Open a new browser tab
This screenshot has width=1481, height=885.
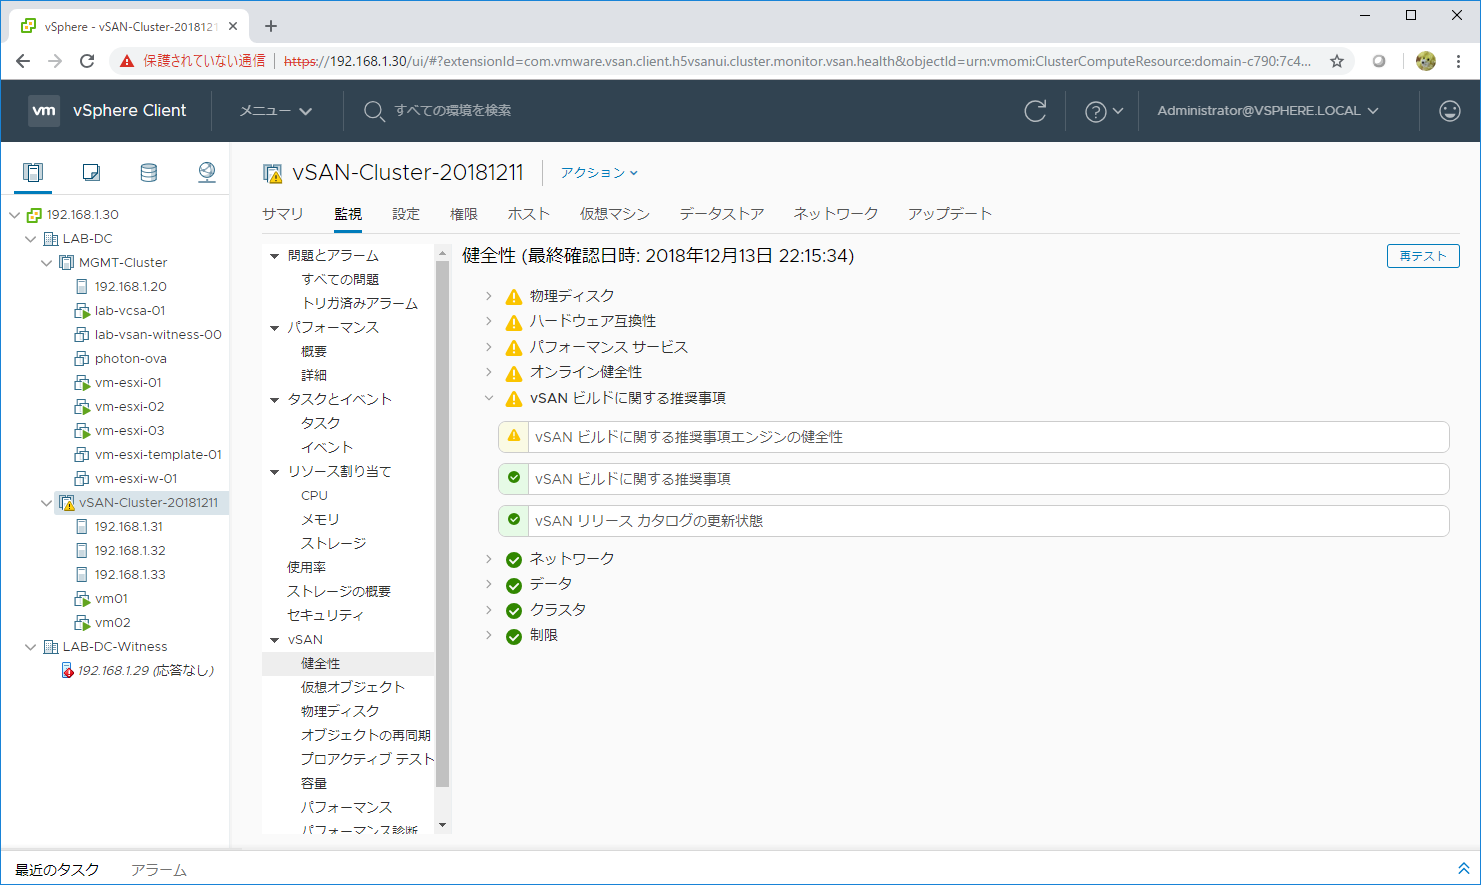pos(271,26)
